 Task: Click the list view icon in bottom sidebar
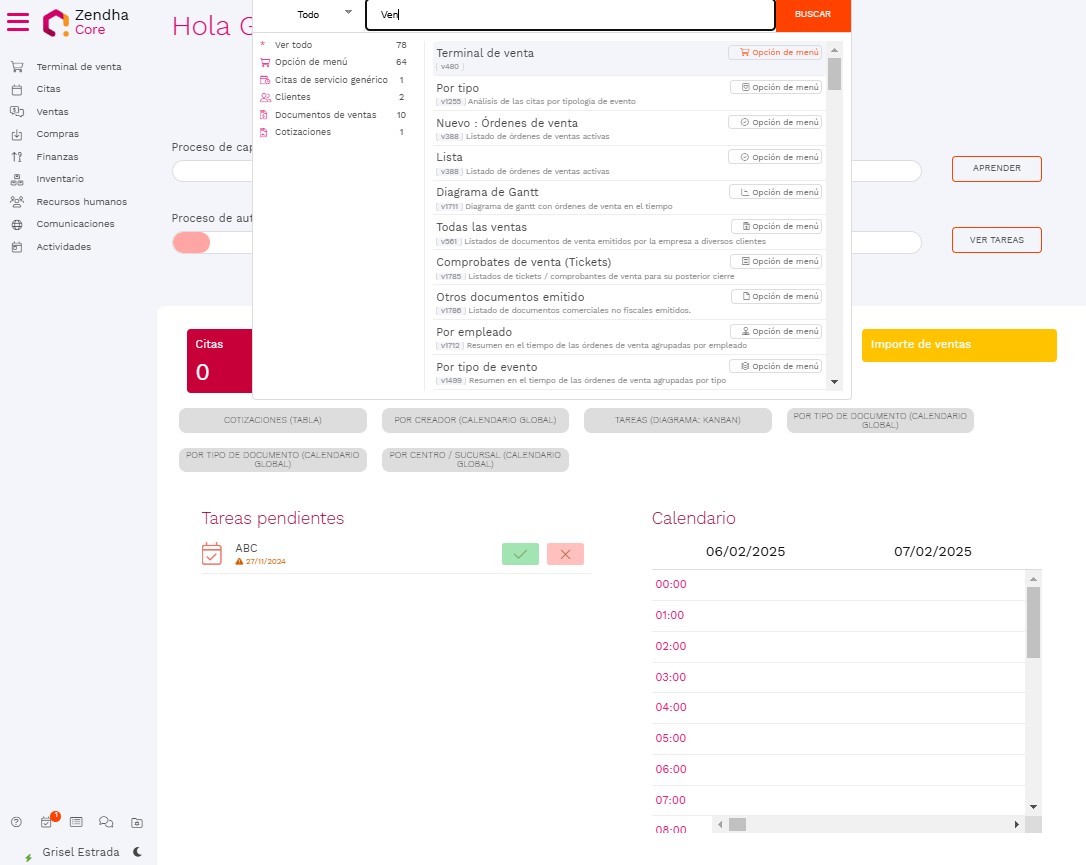tap(76, 822)
